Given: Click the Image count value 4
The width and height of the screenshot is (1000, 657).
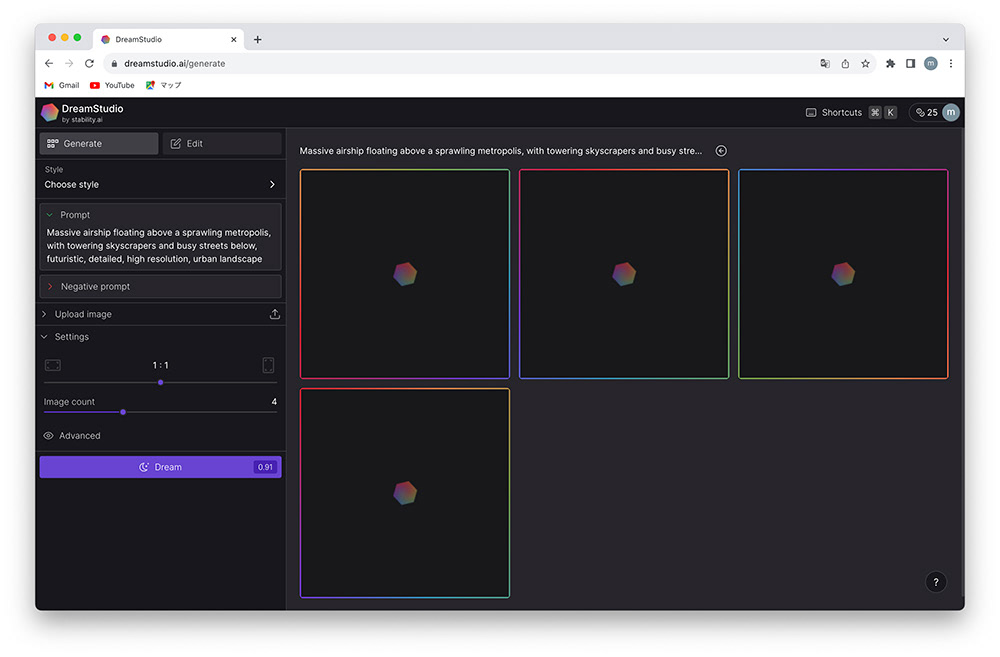Looking at the screenshot, I should pos(274,402).
